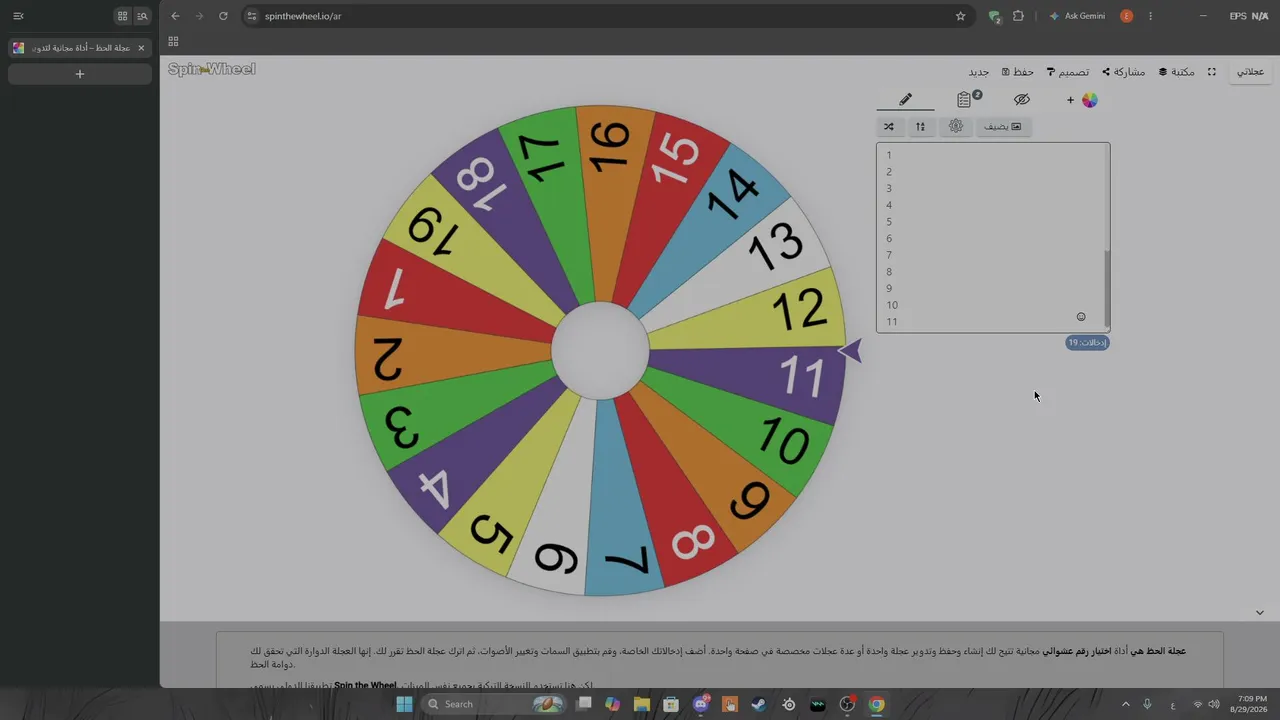Click the wheel center hub to spin
1280x720 pixels.
click(x=600, y=351)
